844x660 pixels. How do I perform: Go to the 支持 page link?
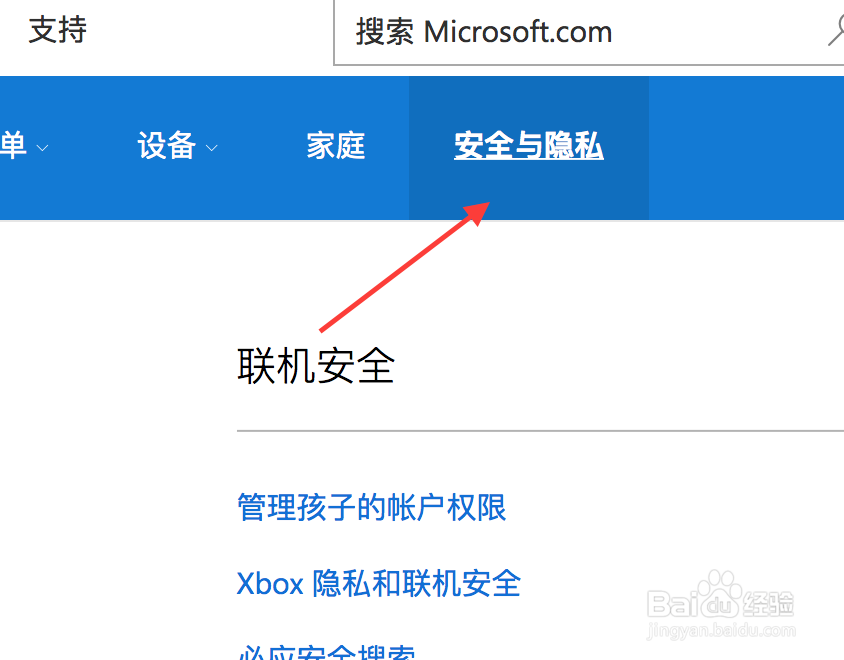(58, 29)
